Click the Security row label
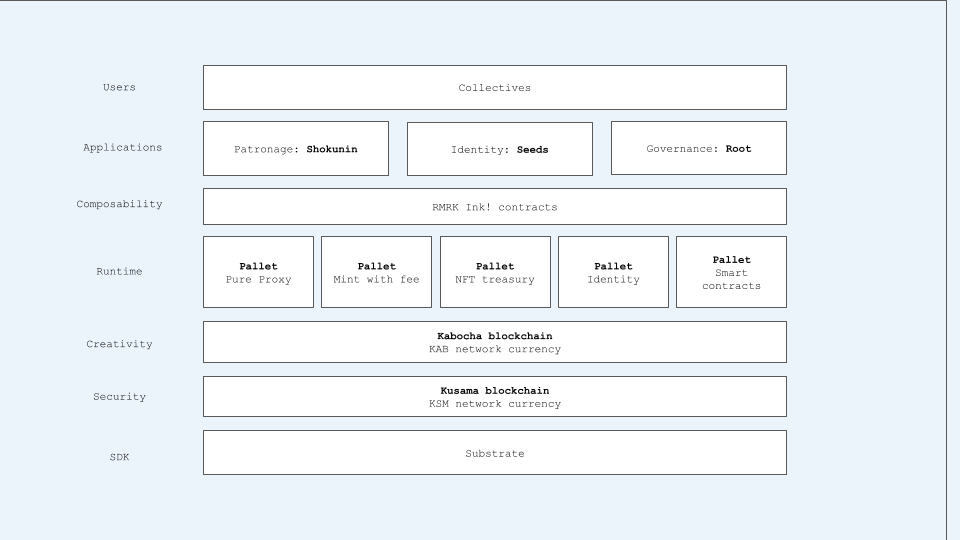This screenshot has height=540, width=960. pos(119,397)
